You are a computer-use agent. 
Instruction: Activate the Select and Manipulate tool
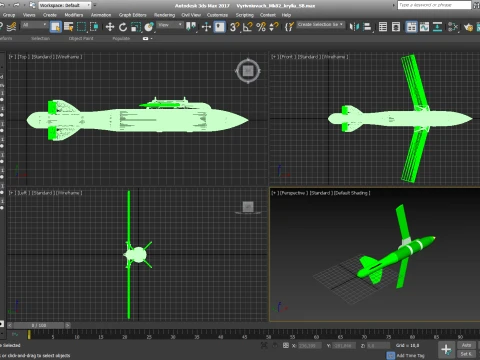click(x=206, y=27)
